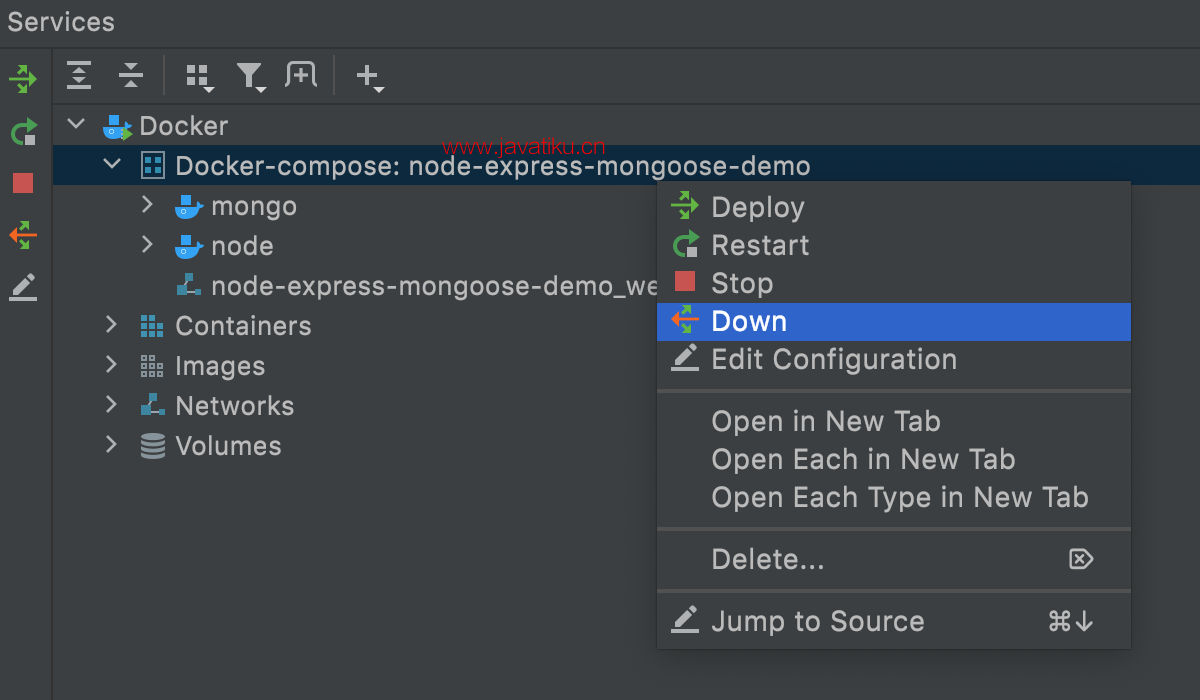Click the Restart icon in left sidebar
The width and height of the screenshot is (1200, 700).
(x=23, y=131)
